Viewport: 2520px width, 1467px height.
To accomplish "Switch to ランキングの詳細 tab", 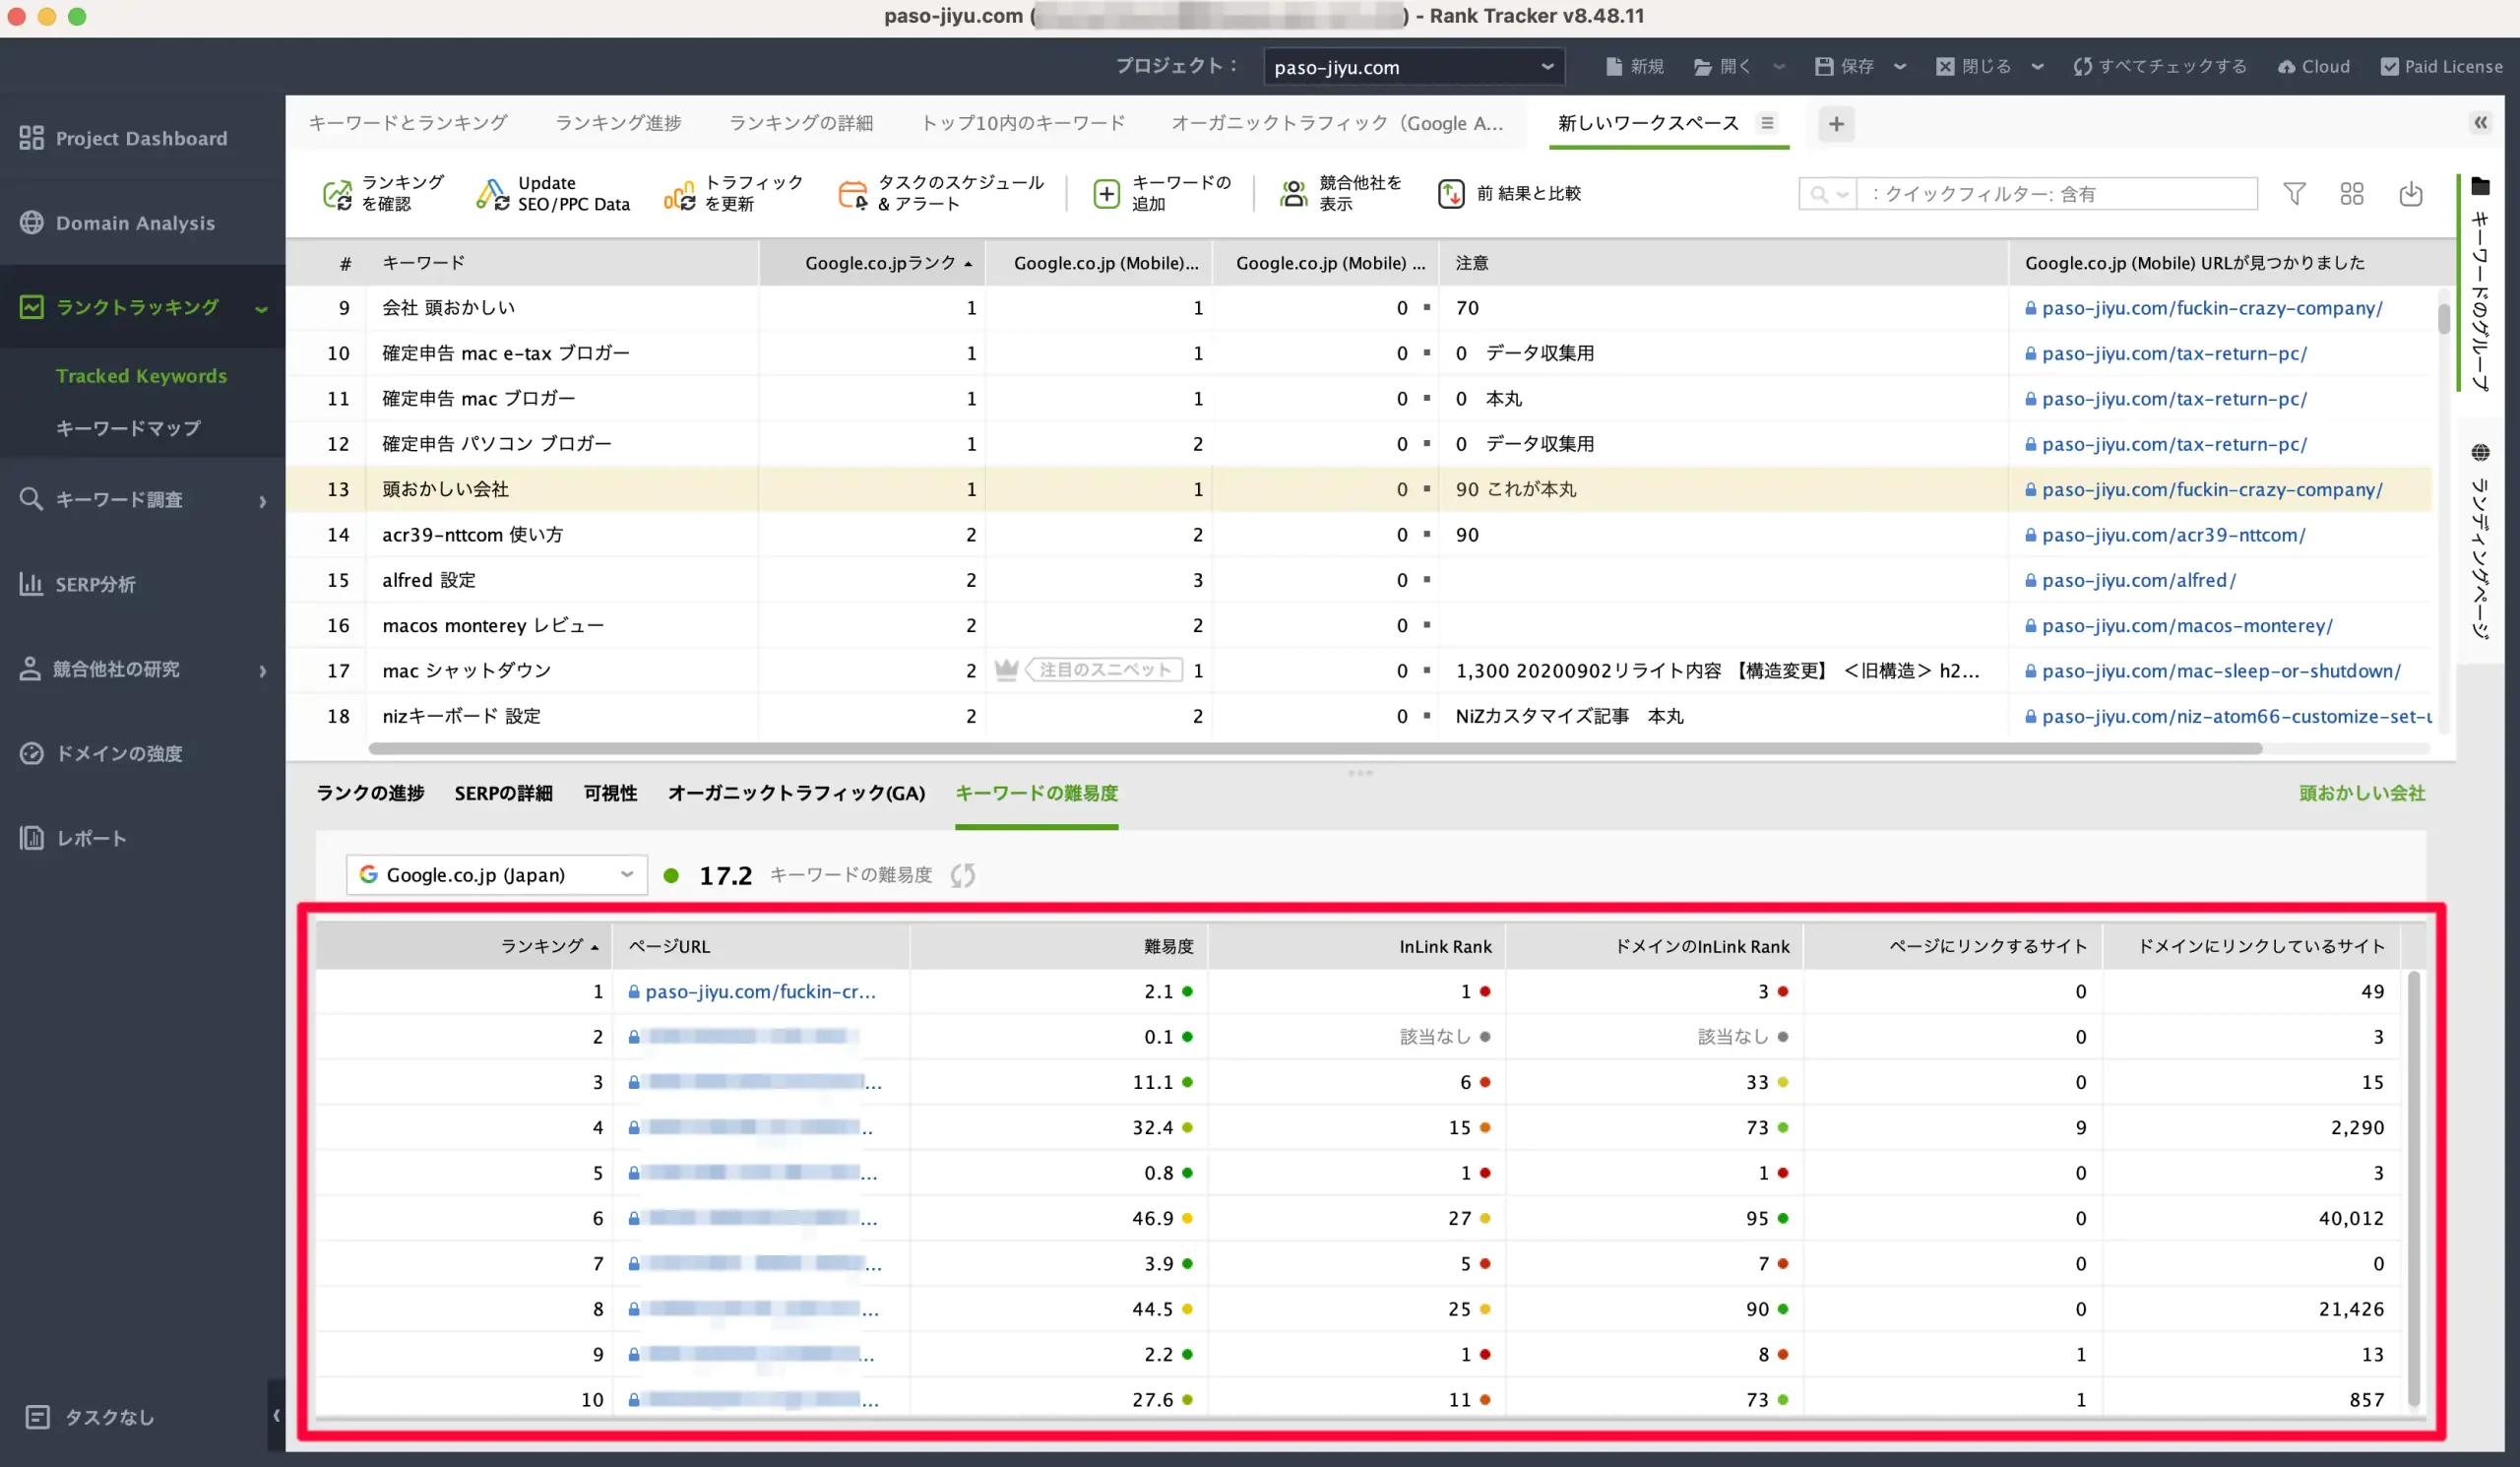I will pyautogui.click(x=801, y=123).
